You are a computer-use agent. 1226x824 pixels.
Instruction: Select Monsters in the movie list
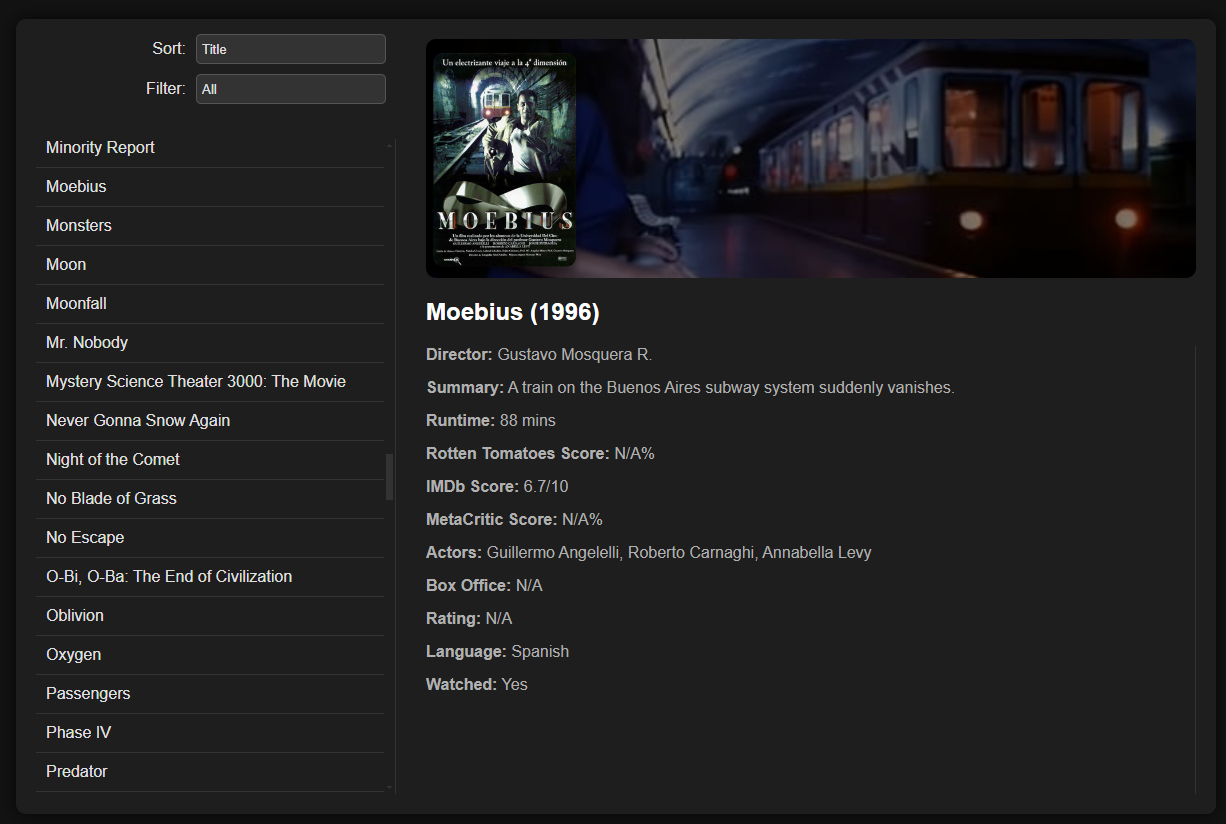click(x=210, y=226)
